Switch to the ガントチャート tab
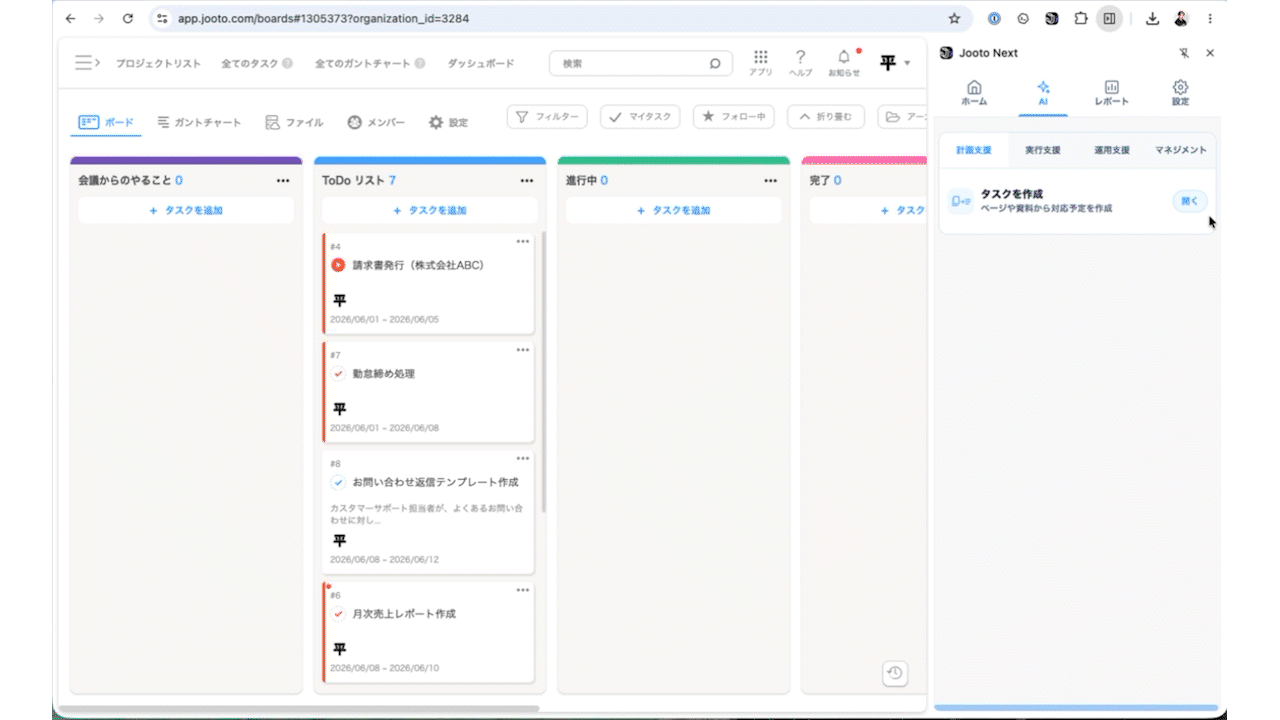This screenshot has height=720, width=1280. click(x=199, y=122)
